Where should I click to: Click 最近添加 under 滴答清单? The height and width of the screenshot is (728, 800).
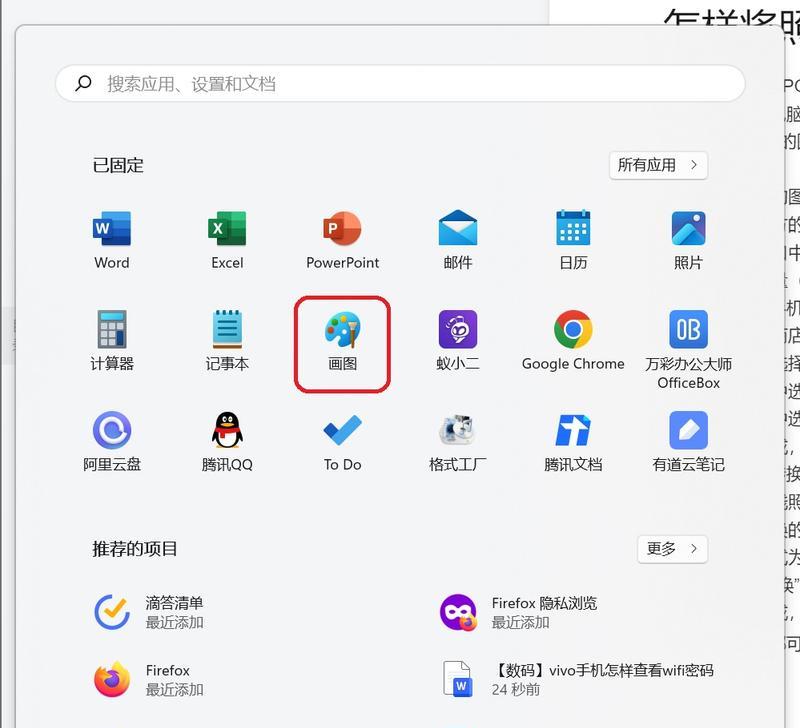tap(174, 622)
